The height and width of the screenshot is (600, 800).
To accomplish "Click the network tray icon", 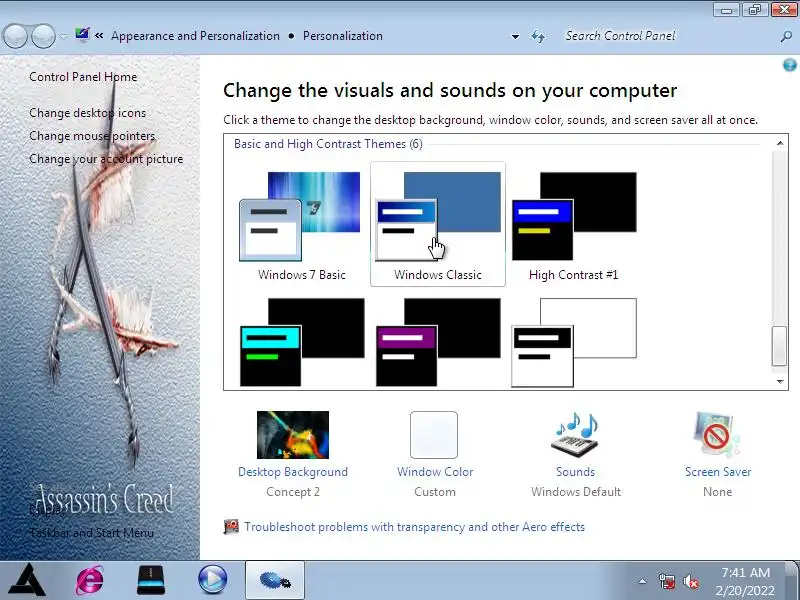I will (x=666, y=582).
